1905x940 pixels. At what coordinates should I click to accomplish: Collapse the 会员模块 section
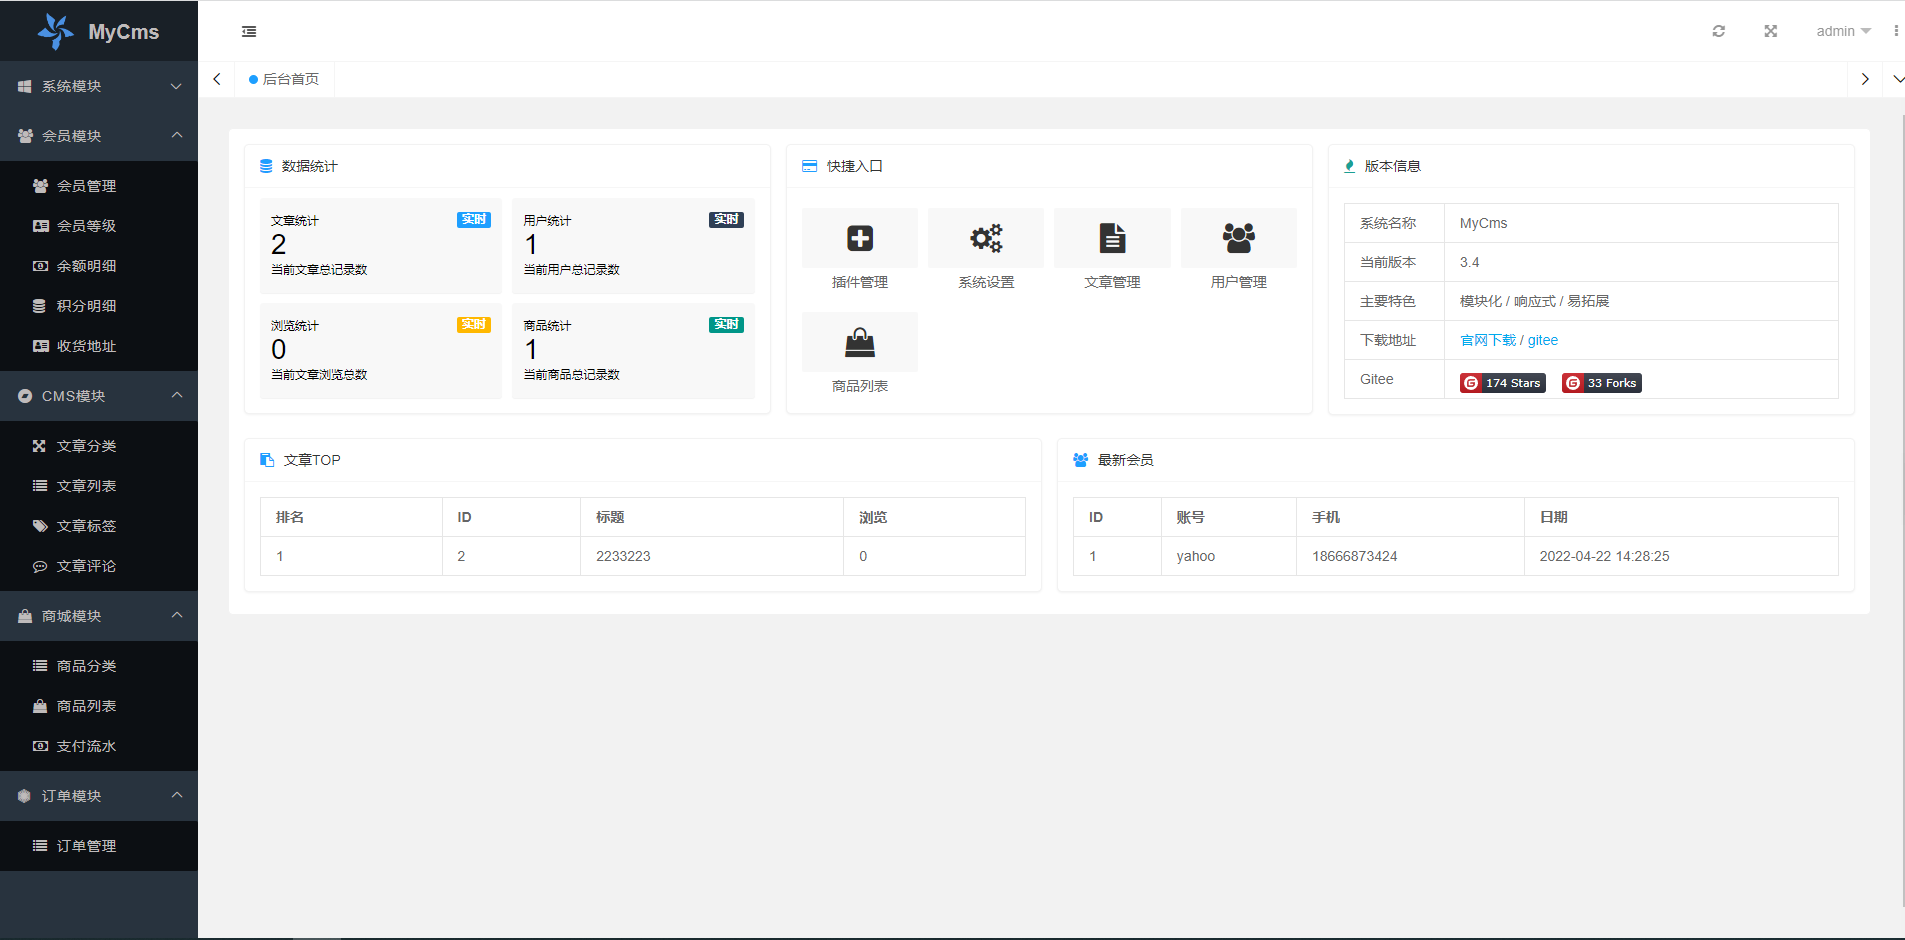[x=99, y=136]
